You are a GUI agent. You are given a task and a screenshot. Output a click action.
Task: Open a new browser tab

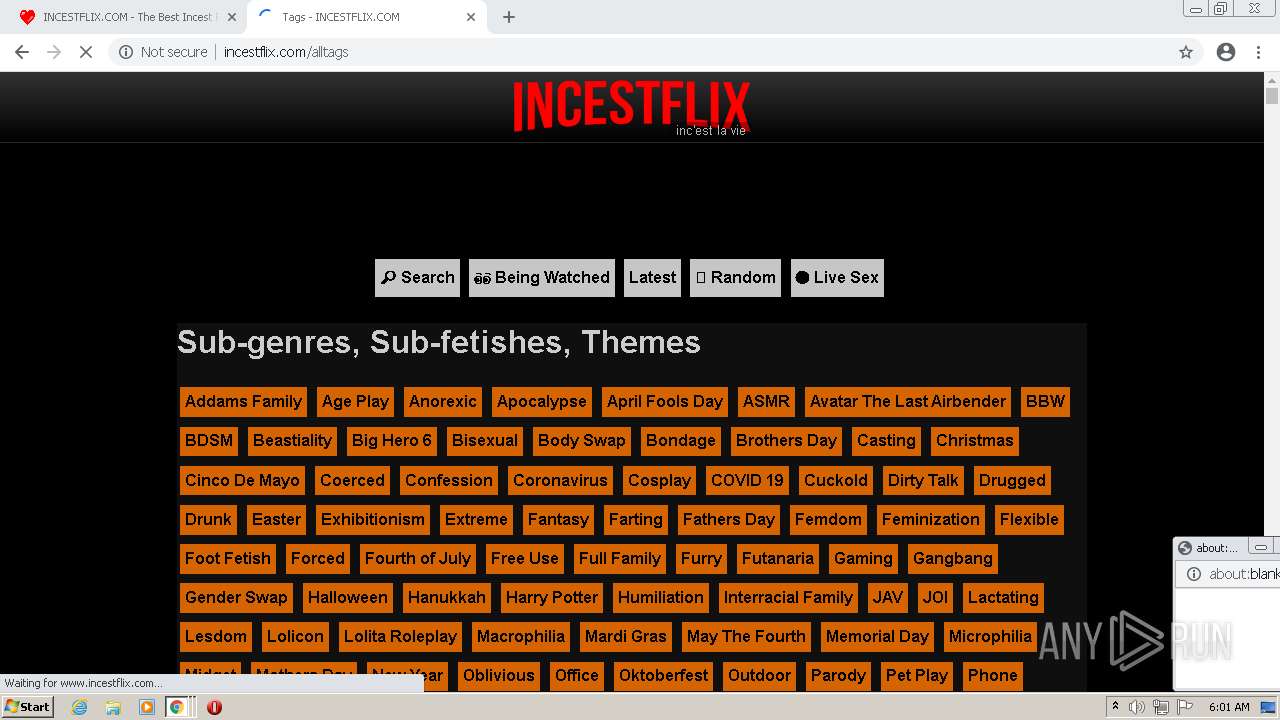(509, 17)
